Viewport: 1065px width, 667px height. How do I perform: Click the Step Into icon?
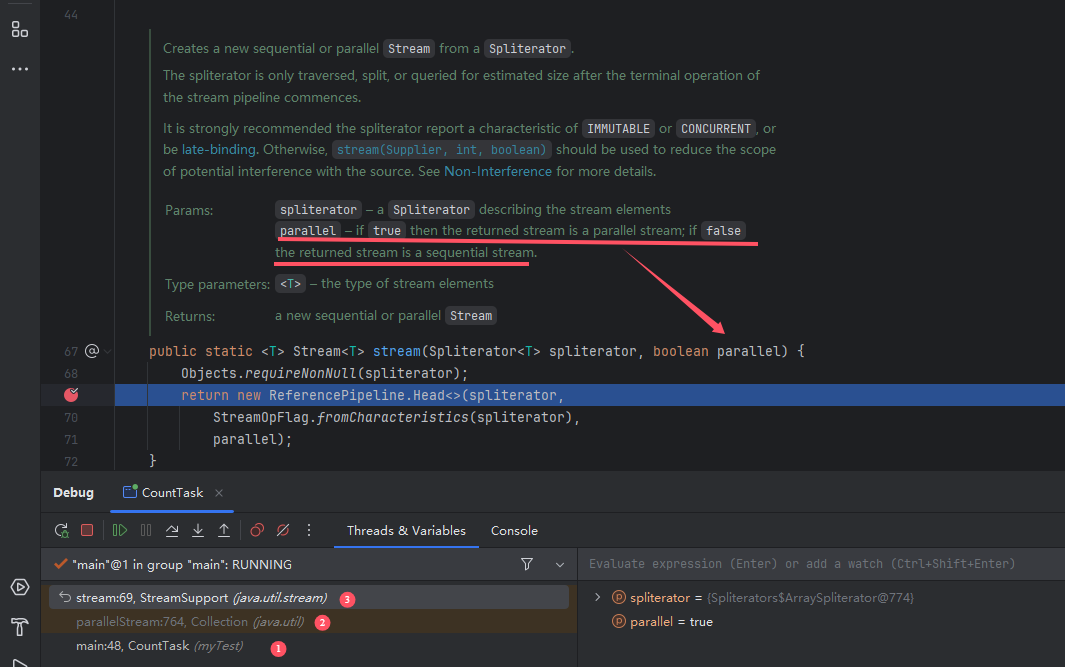(198, 531)
